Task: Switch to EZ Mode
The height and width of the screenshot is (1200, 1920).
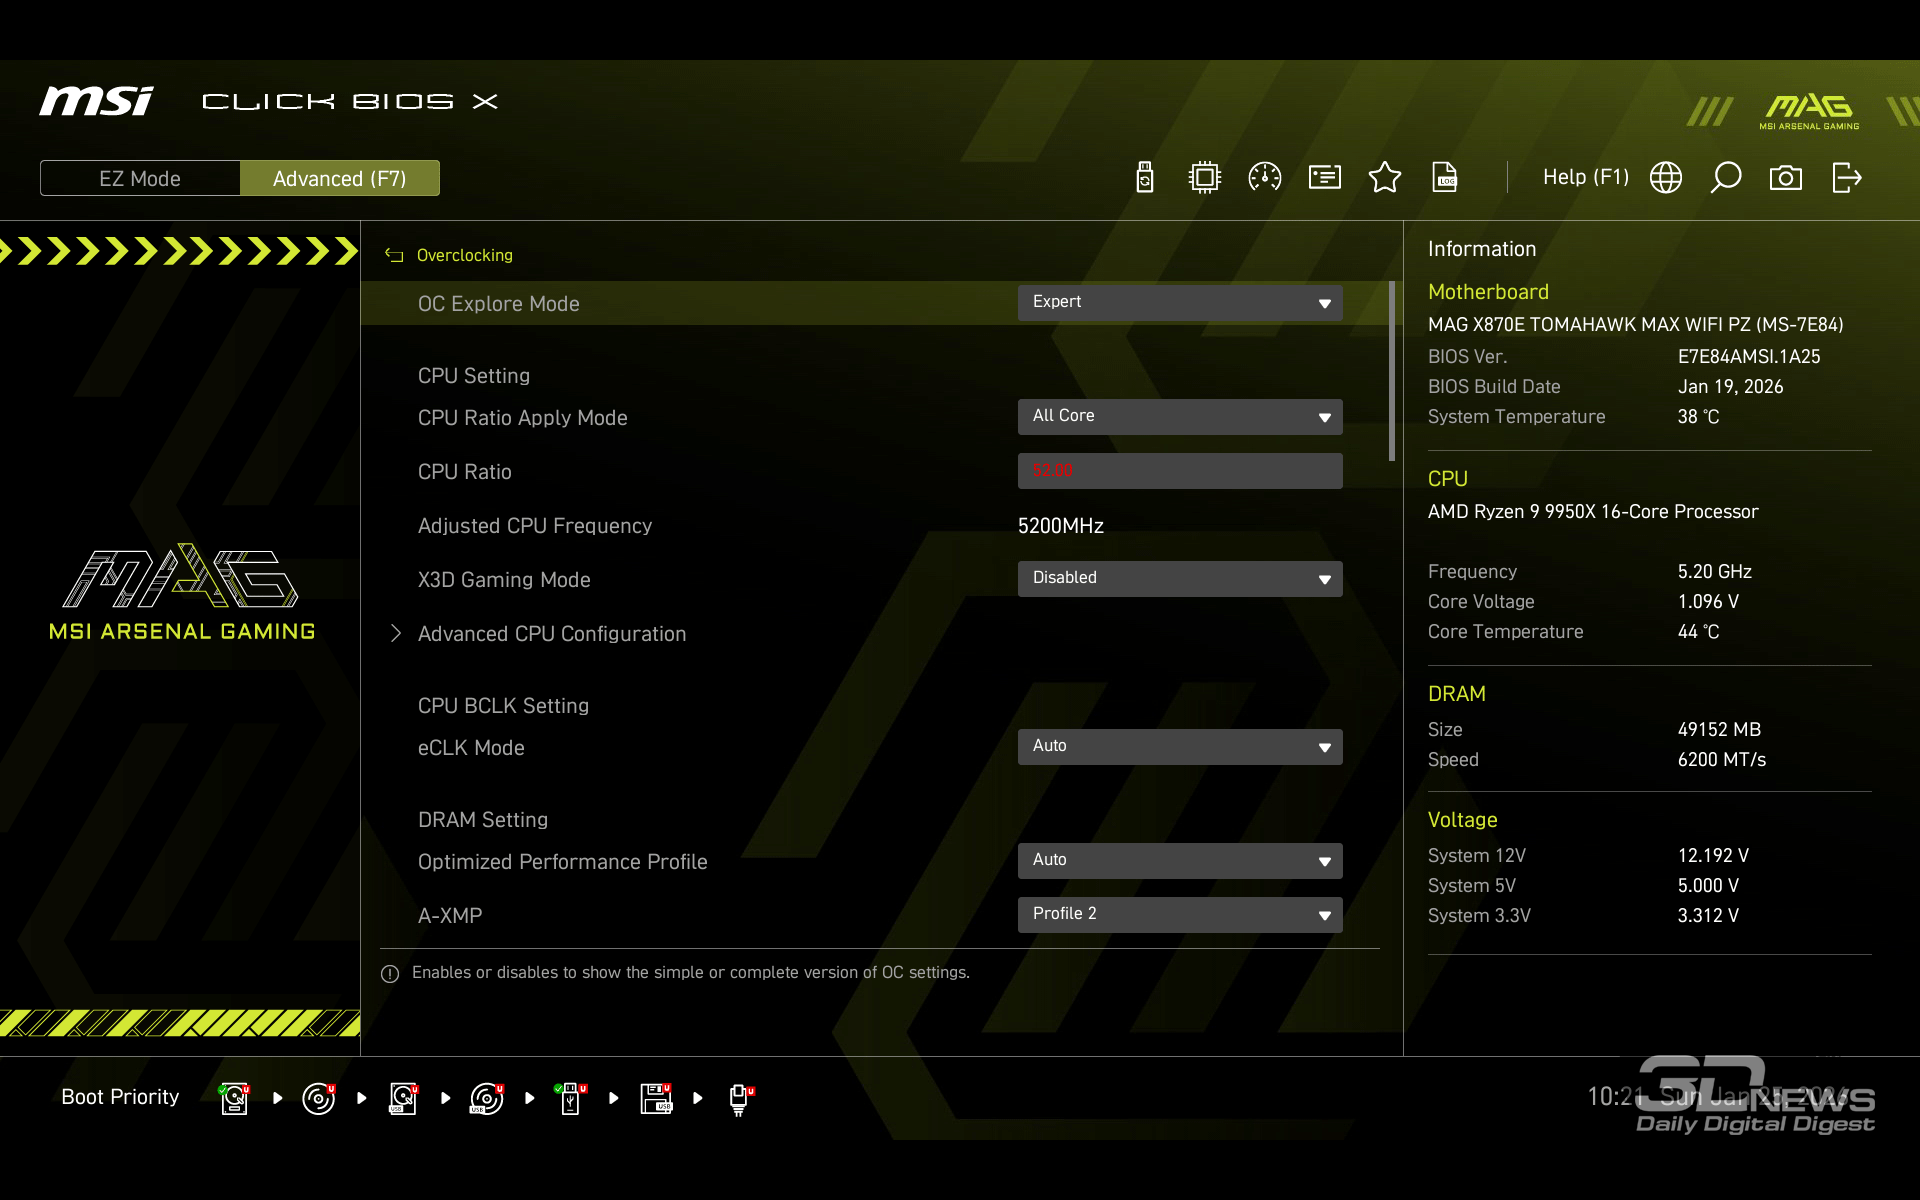Action: click(x=140, y=179)
